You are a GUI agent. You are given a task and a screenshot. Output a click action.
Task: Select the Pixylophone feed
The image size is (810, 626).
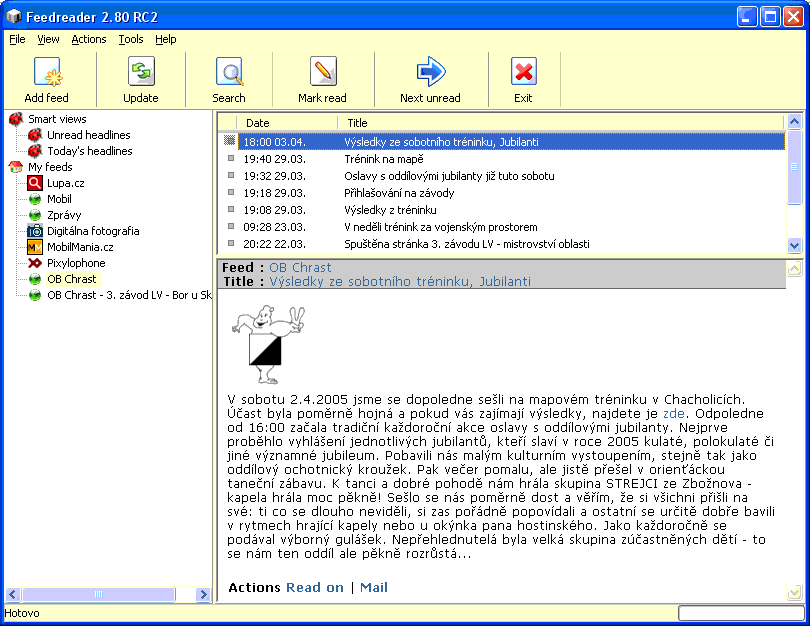click(76, 263)
